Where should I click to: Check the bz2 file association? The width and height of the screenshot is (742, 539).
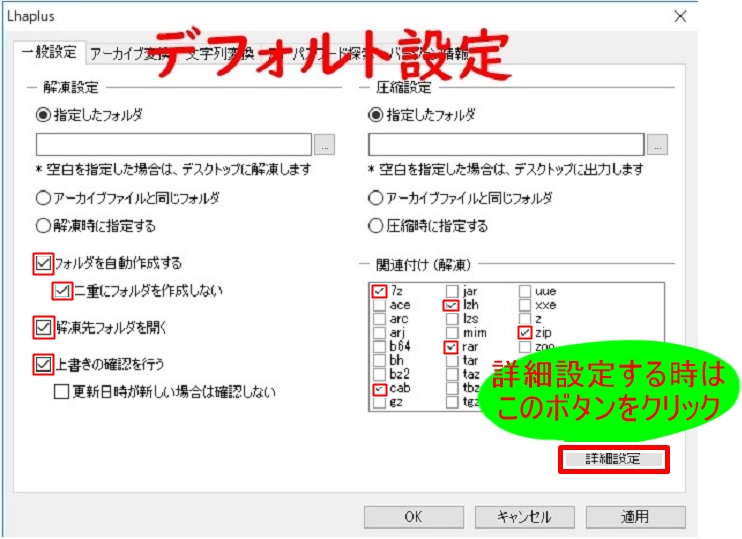(x=379, y=374)
